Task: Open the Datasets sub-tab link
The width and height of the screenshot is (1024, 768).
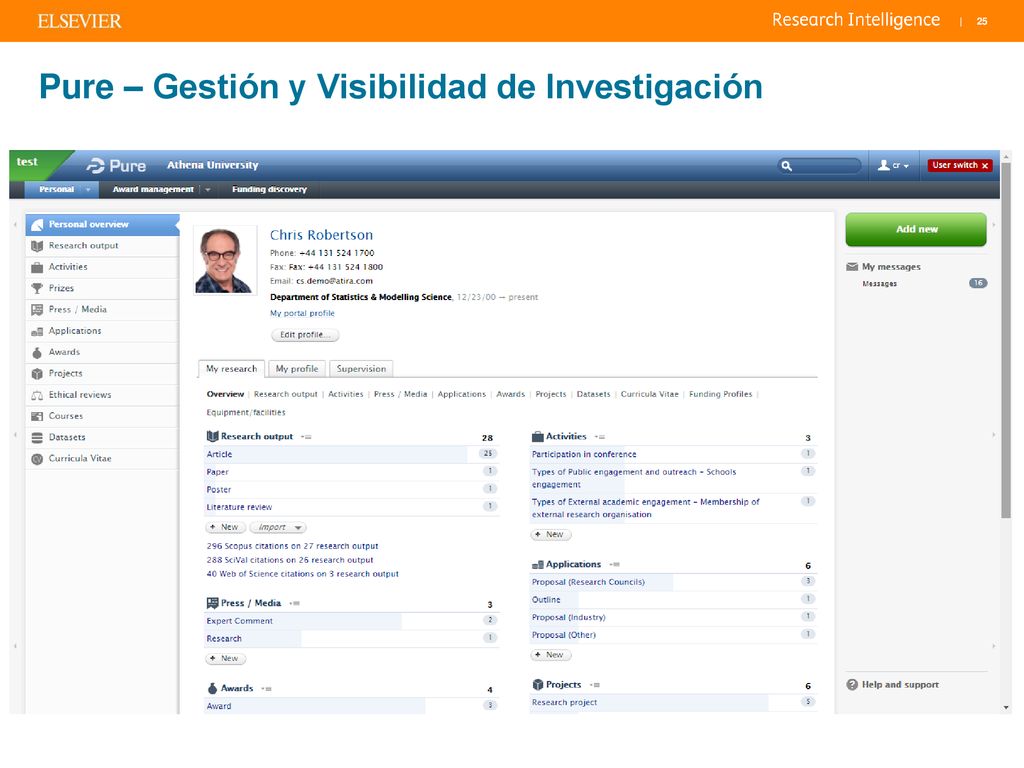Action: (x=593, y=394)
